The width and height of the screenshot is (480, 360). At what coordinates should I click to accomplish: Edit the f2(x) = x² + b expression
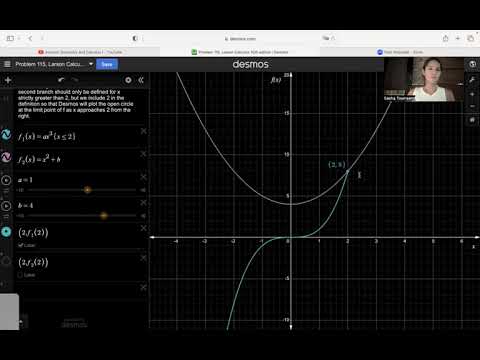[x=39, y=159]
